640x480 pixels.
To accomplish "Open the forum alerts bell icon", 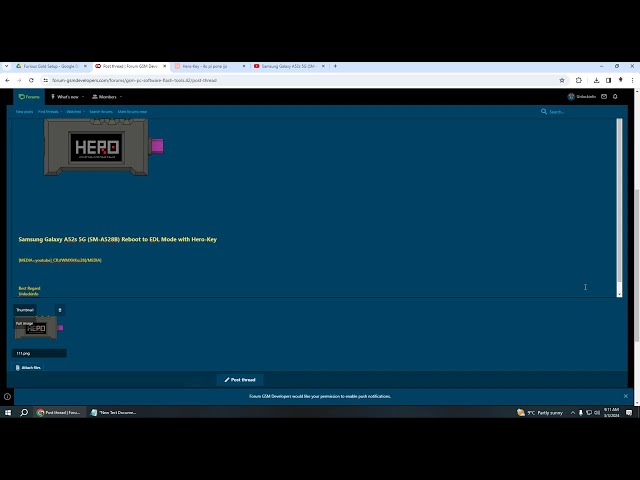I will [615, 97].
